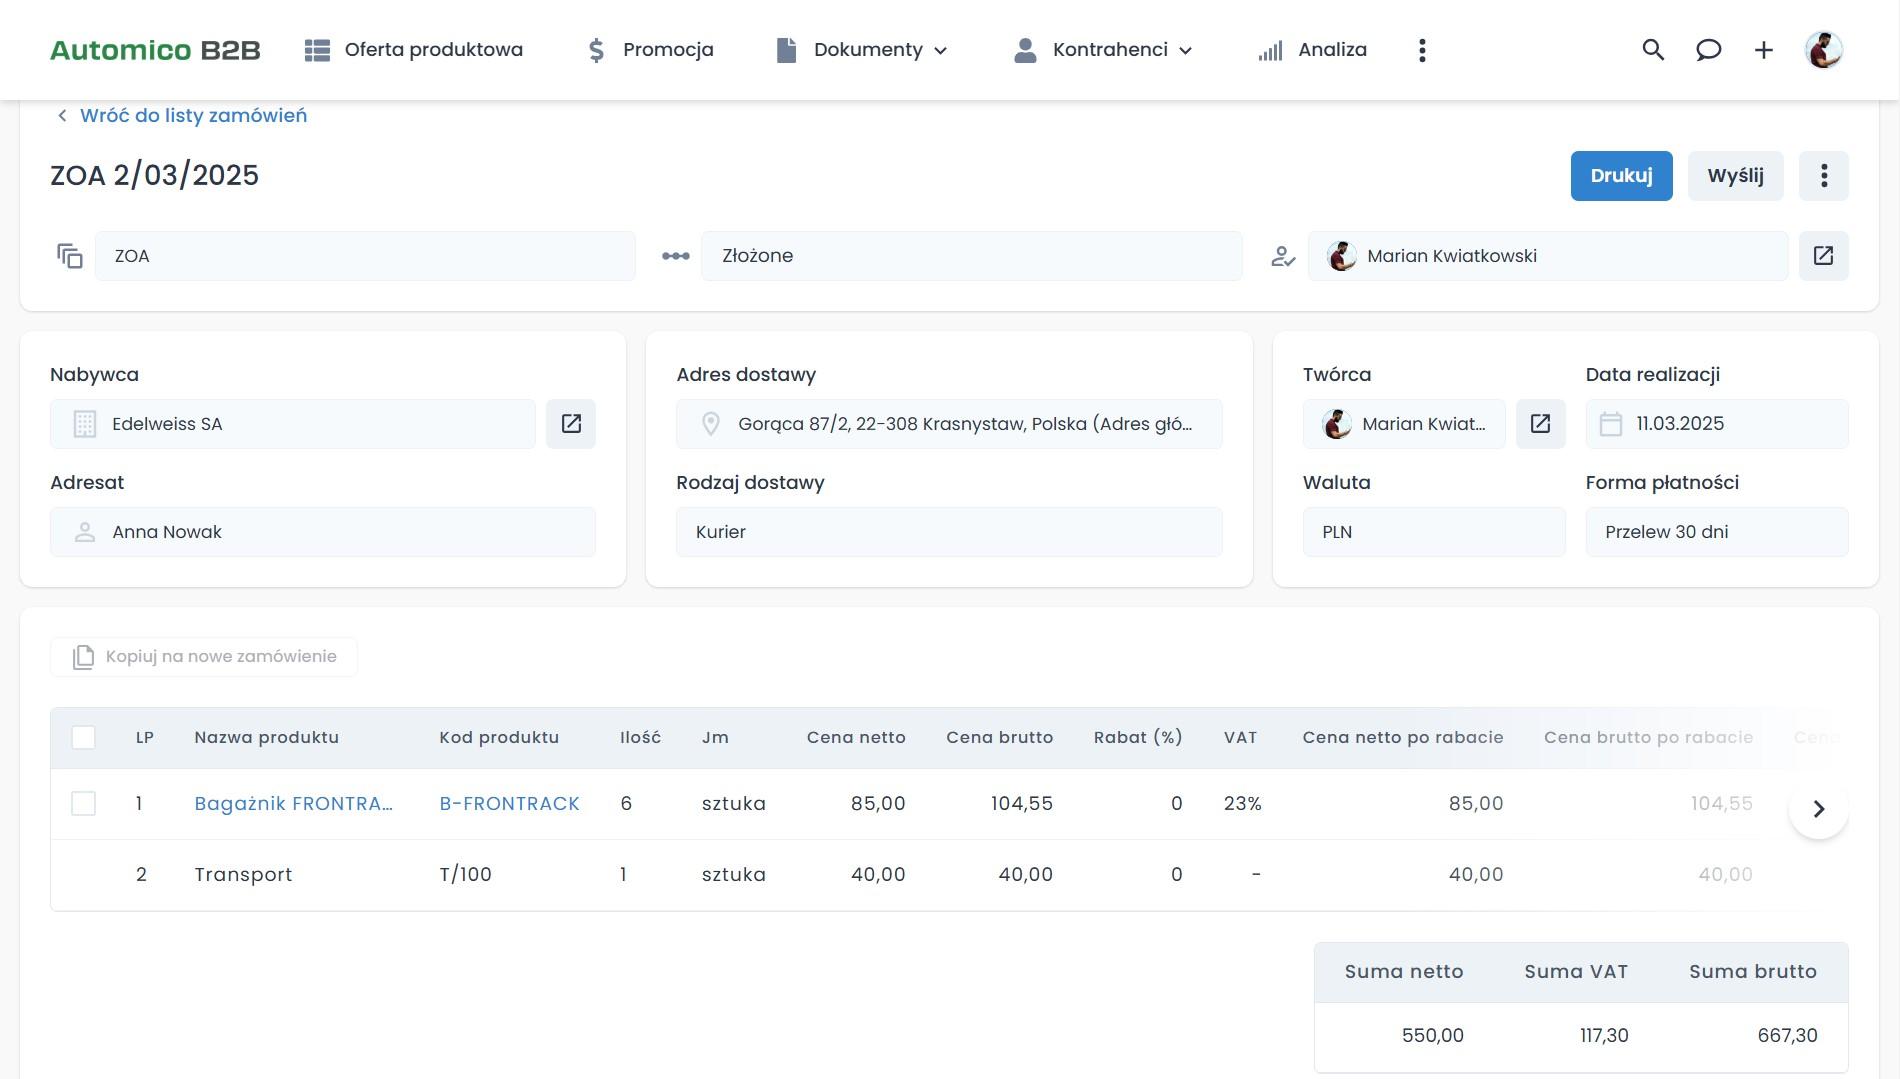Click the plus add-new icon
Image resolution: width=1900 pixels, height=1079 pixels.
[x=1764, y=50]
